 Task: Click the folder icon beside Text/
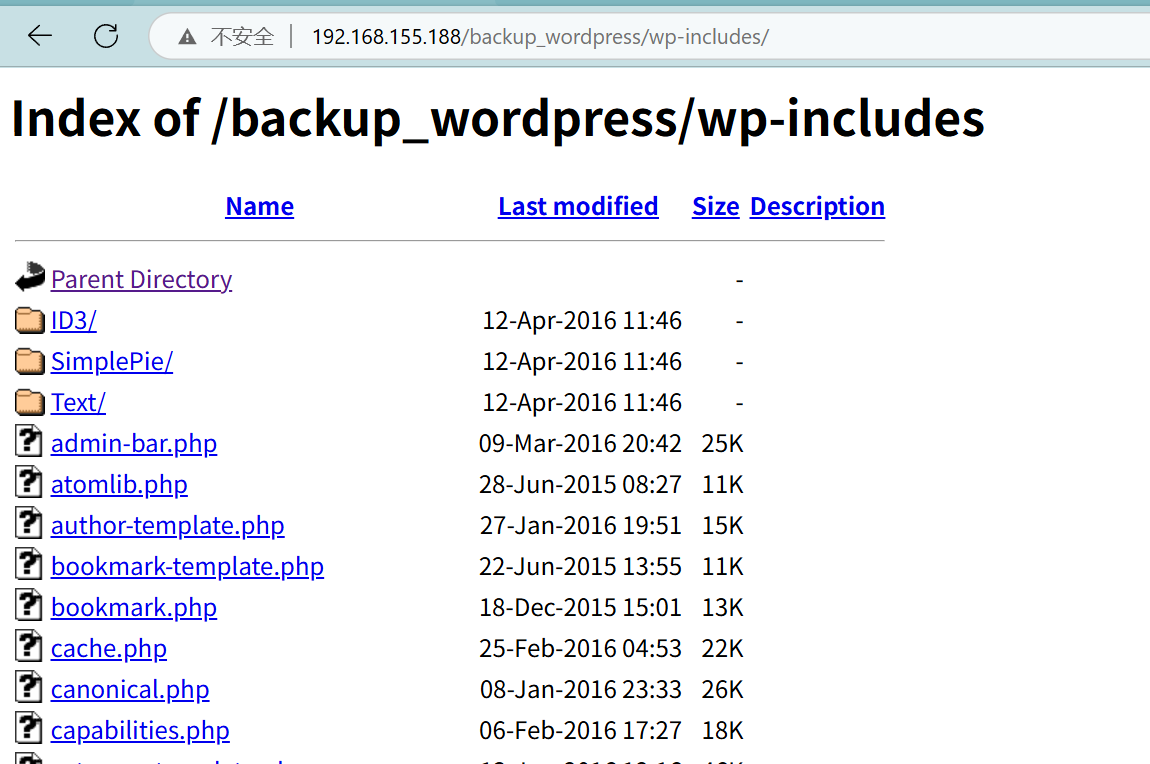[30, 402]
